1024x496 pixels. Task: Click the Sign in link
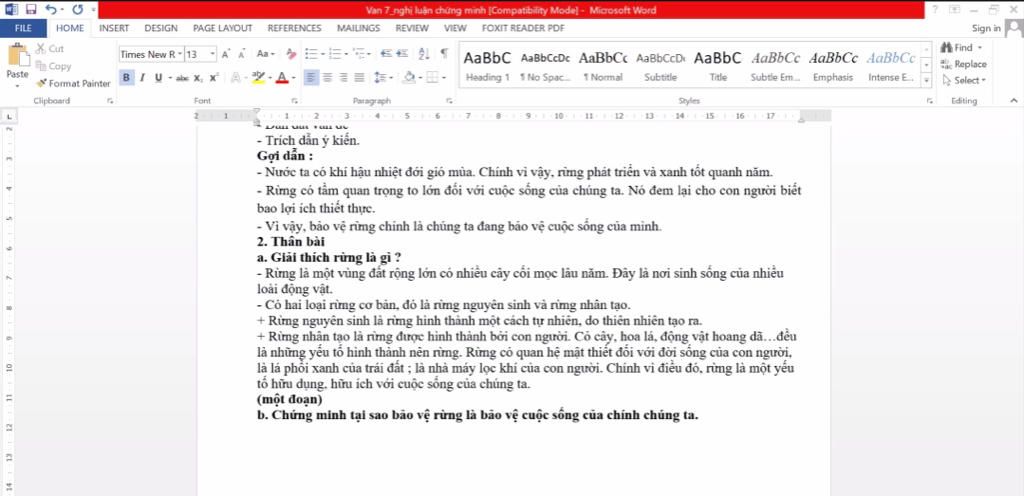pos(986,28)
